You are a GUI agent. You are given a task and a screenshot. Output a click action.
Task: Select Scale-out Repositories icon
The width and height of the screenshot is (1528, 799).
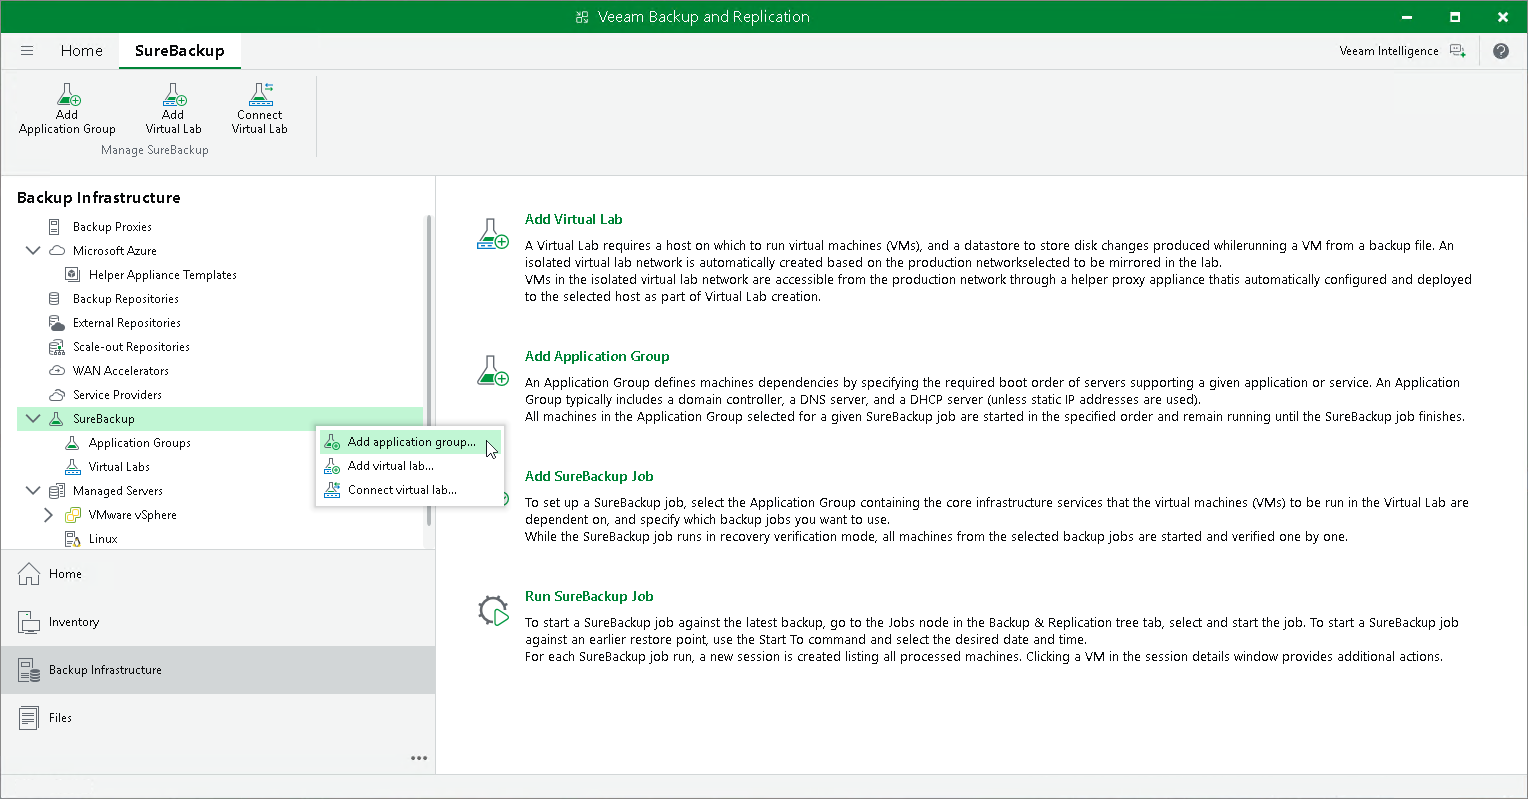point(57,347)
